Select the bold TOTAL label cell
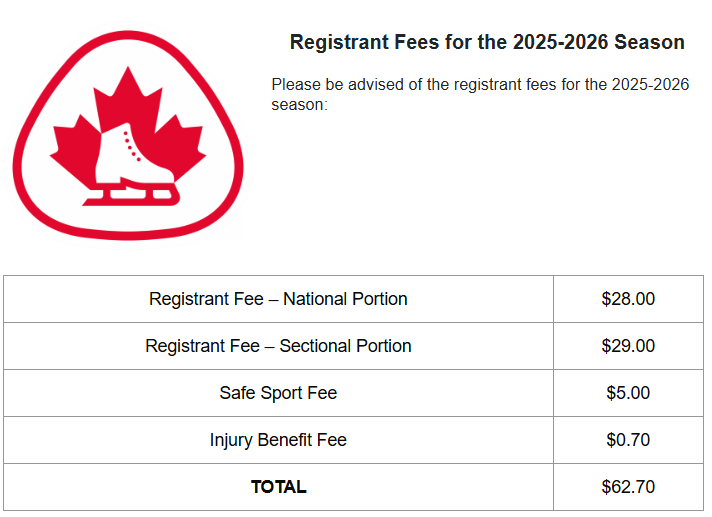712x517 pixels. 278,487
